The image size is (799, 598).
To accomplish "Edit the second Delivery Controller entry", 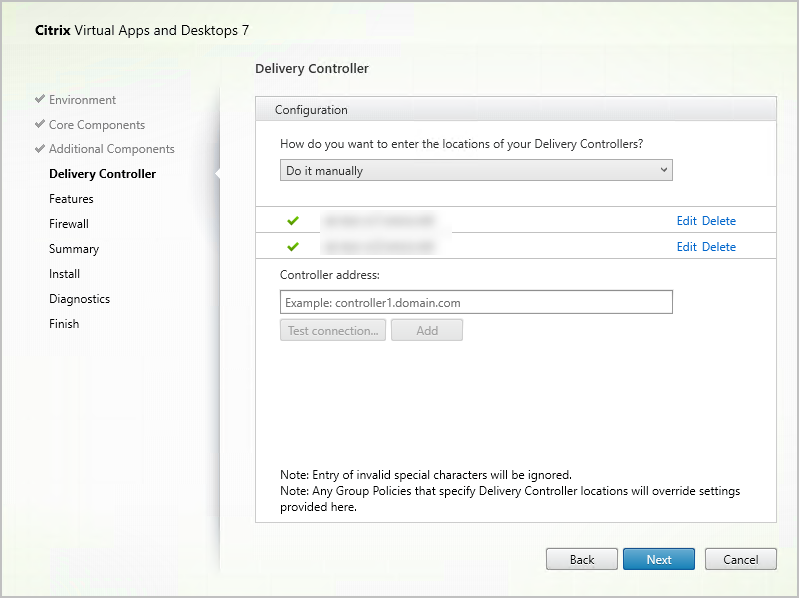I will click(686, 247).
